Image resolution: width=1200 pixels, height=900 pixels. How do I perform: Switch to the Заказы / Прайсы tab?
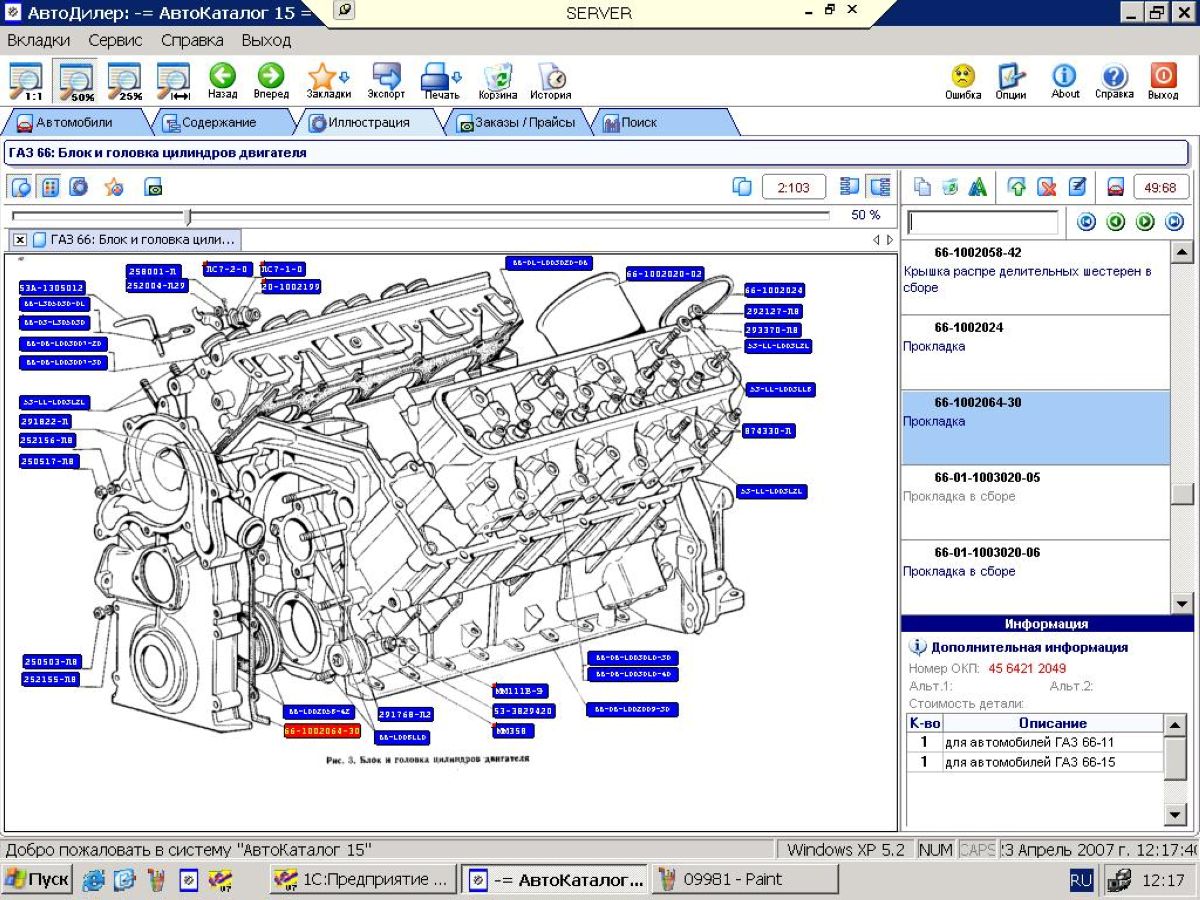tap(516, 123)
